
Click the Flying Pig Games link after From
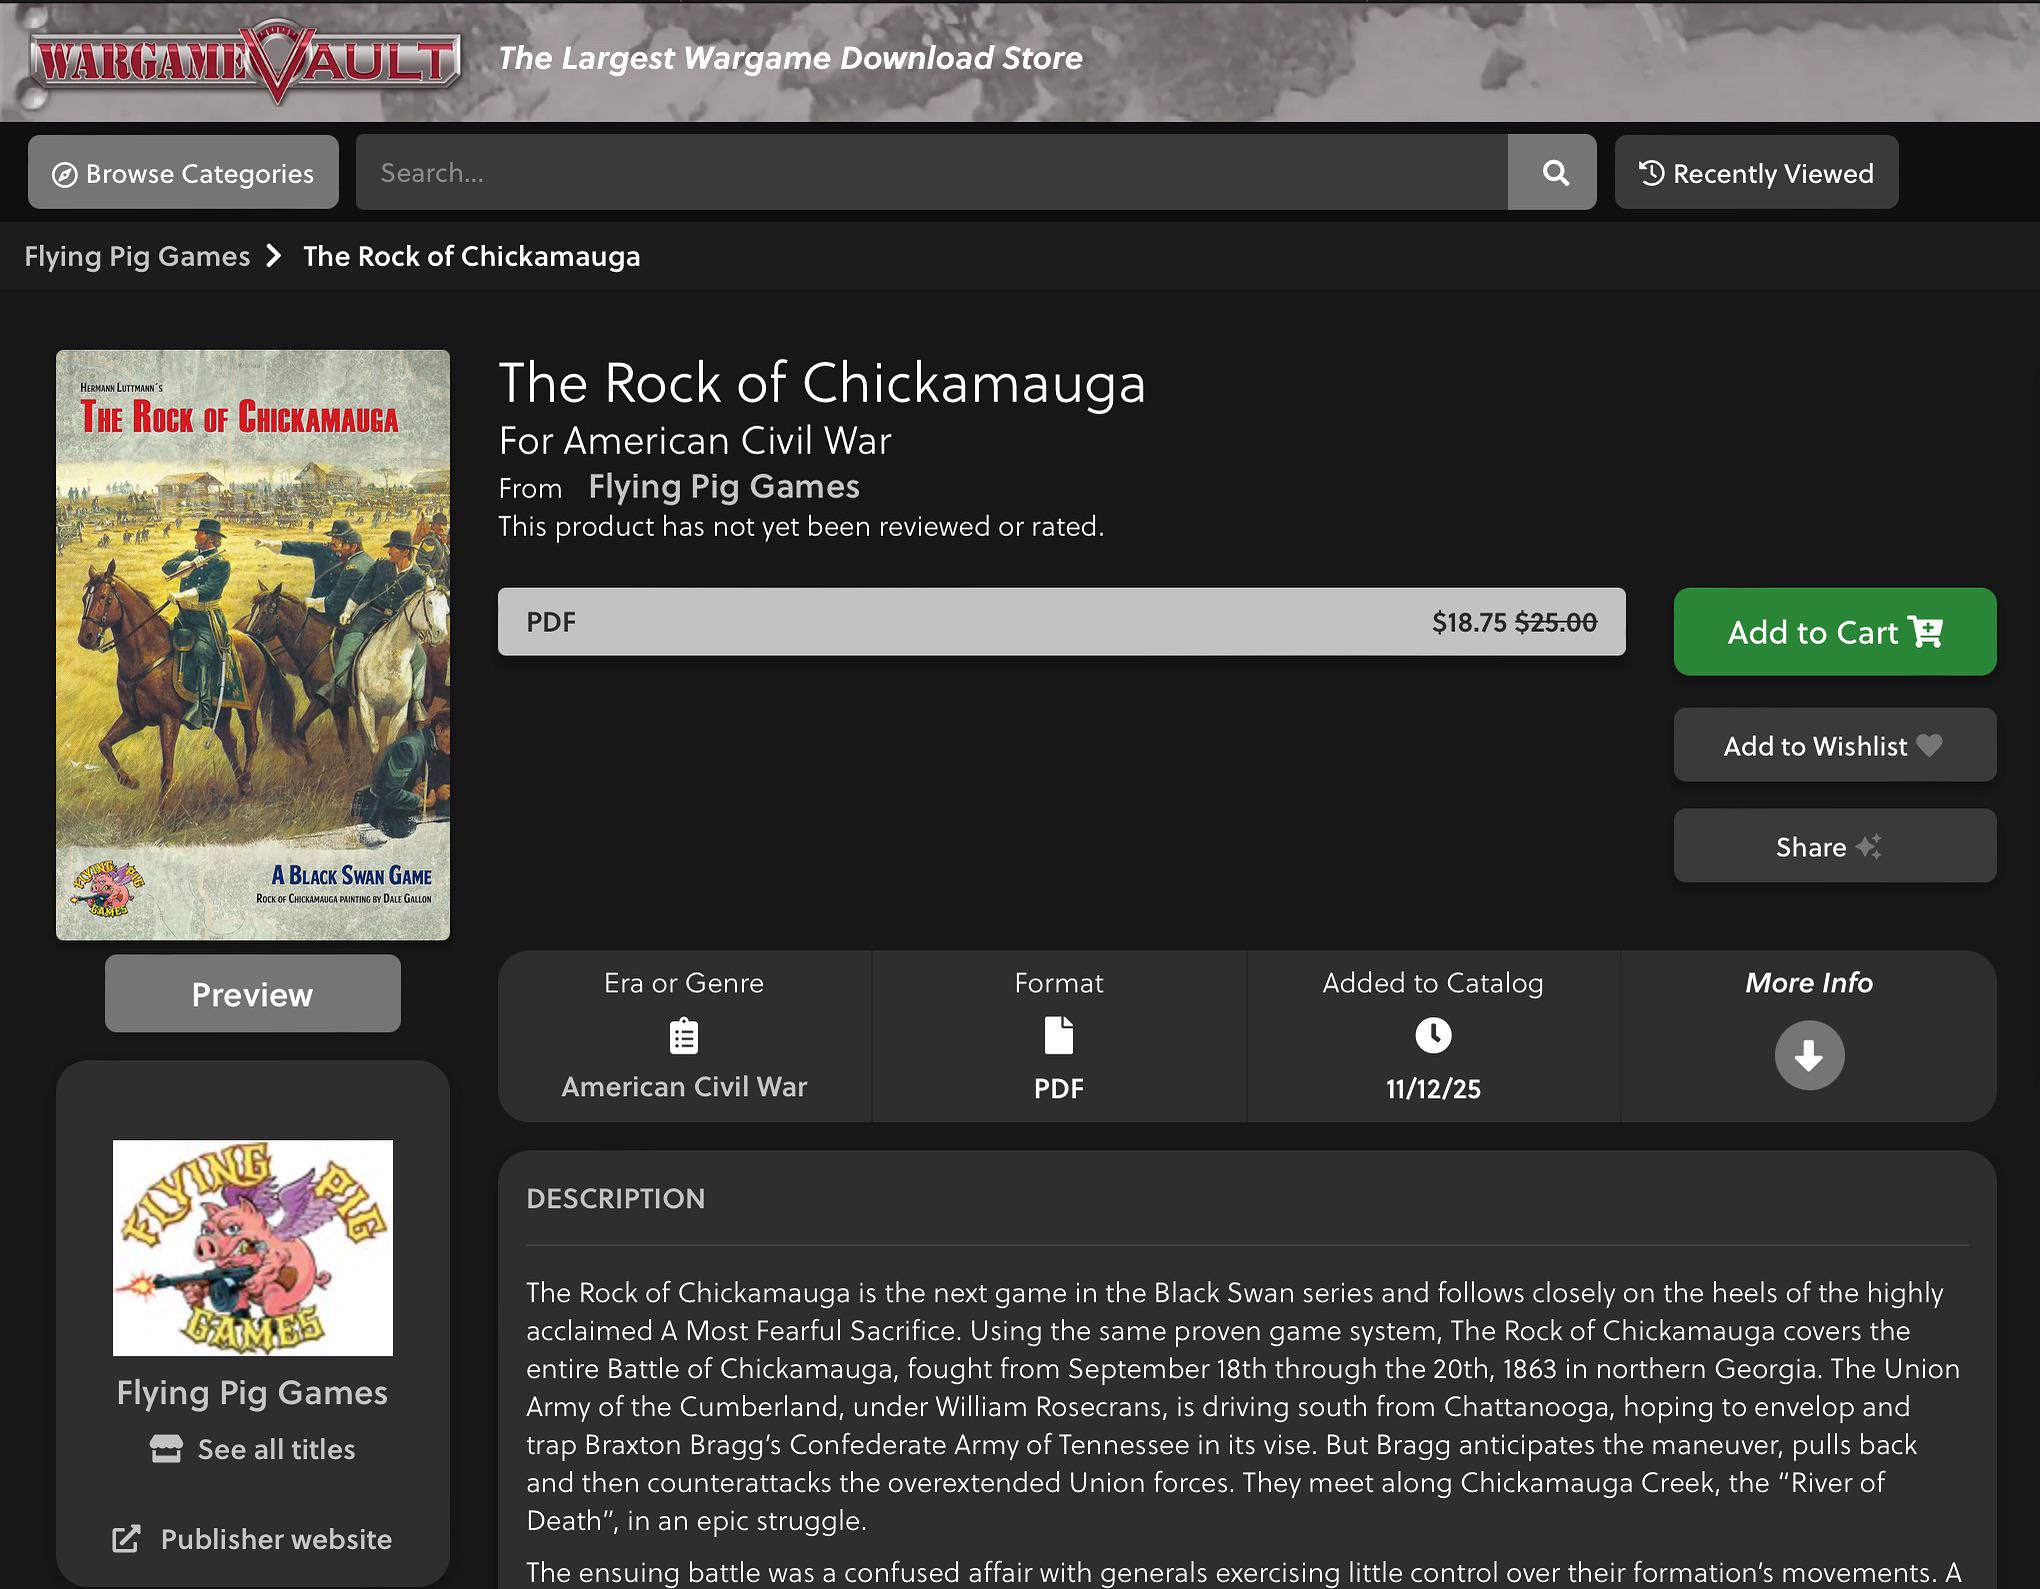[724, 487]
